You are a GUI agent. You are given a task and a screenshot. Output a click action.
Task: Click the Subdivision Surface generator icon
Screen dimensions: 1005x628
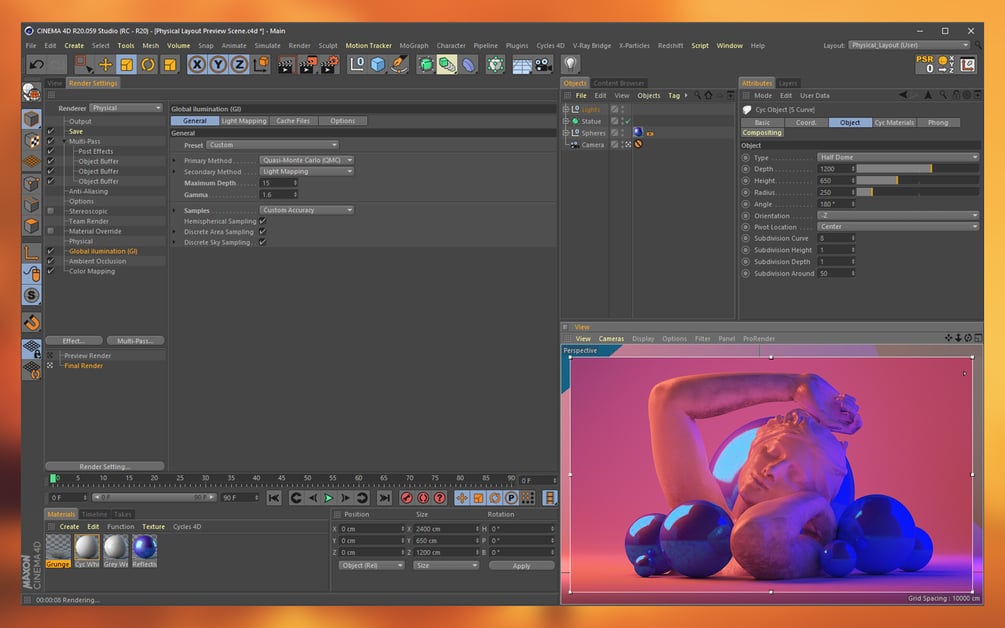[426, 64]
